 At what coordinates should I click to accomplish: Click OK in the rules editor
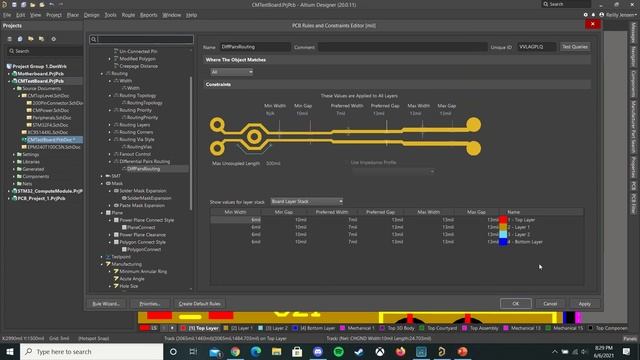[x=516, y=304]
